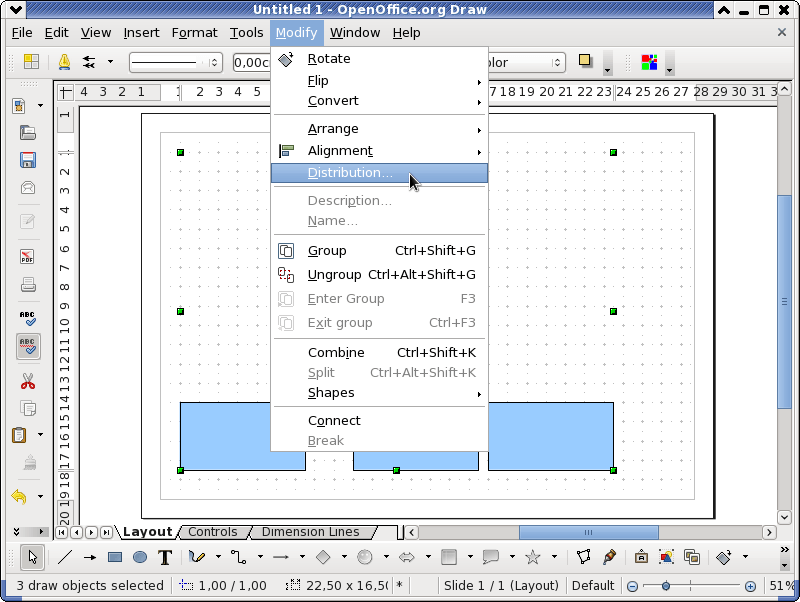The height and width of the screenshot is (602, 800).
Task: Click the Line pen icon in top toolbar
Action: pos(64,62)
